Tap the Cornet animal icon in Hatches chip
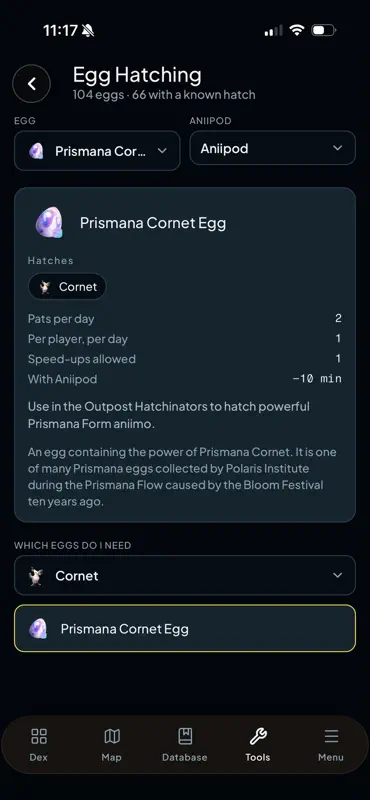Image resolution: width=370 pixels, height=800 pixels. (x=46, y=287)
